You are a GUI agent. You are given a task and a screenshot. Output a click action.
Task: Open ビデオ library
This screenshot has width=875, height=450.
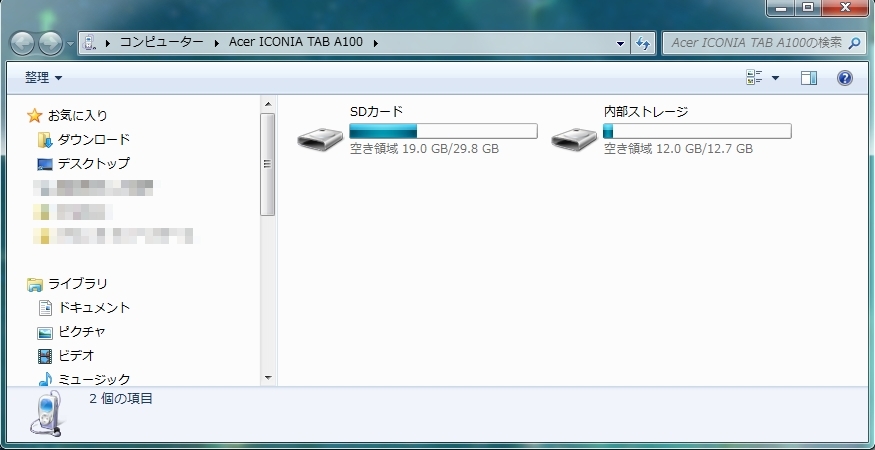tap(76, 355)
